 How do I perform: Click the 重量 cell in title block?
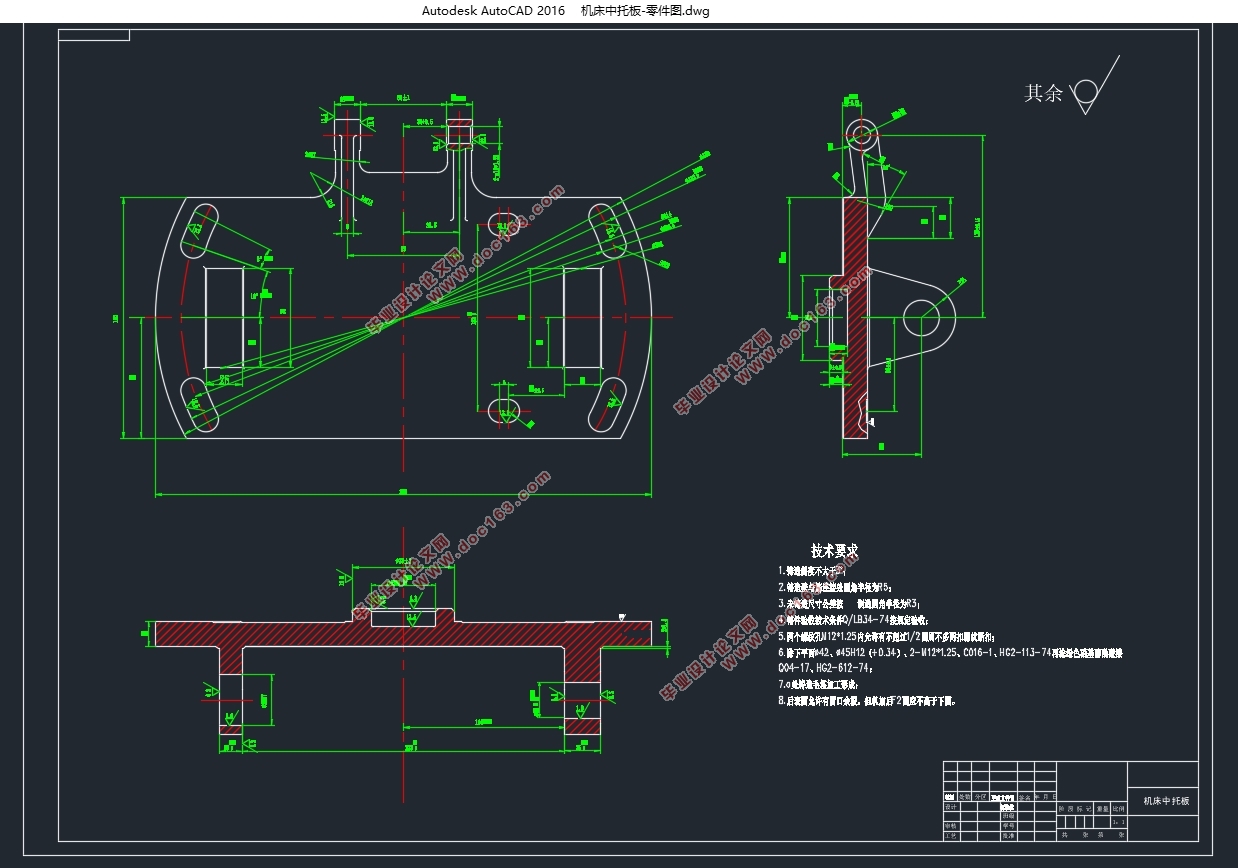[1102, 809]
